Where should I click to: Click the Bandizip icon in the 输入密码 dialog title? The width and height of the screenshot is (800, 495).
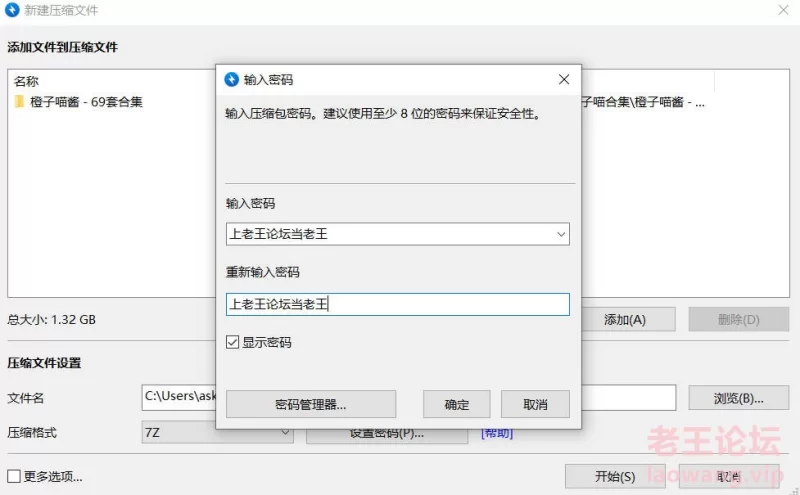(x=232, y=79)
